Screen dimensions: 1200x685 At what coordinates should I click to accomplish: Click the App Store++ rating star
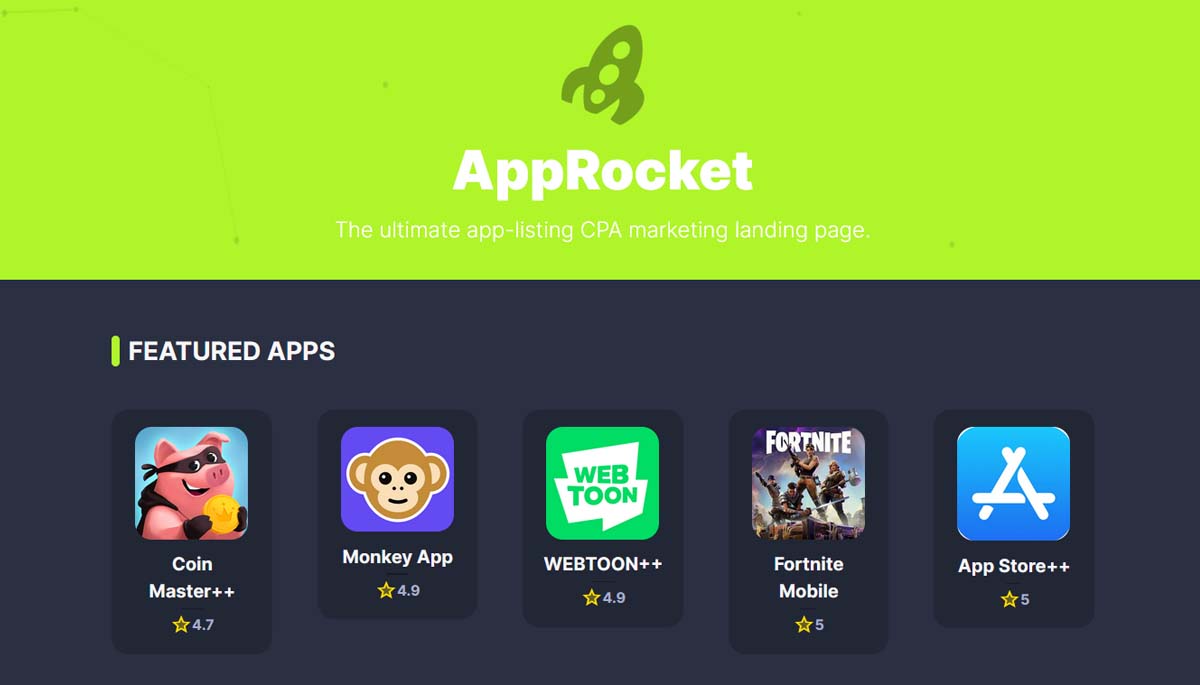1009,600
